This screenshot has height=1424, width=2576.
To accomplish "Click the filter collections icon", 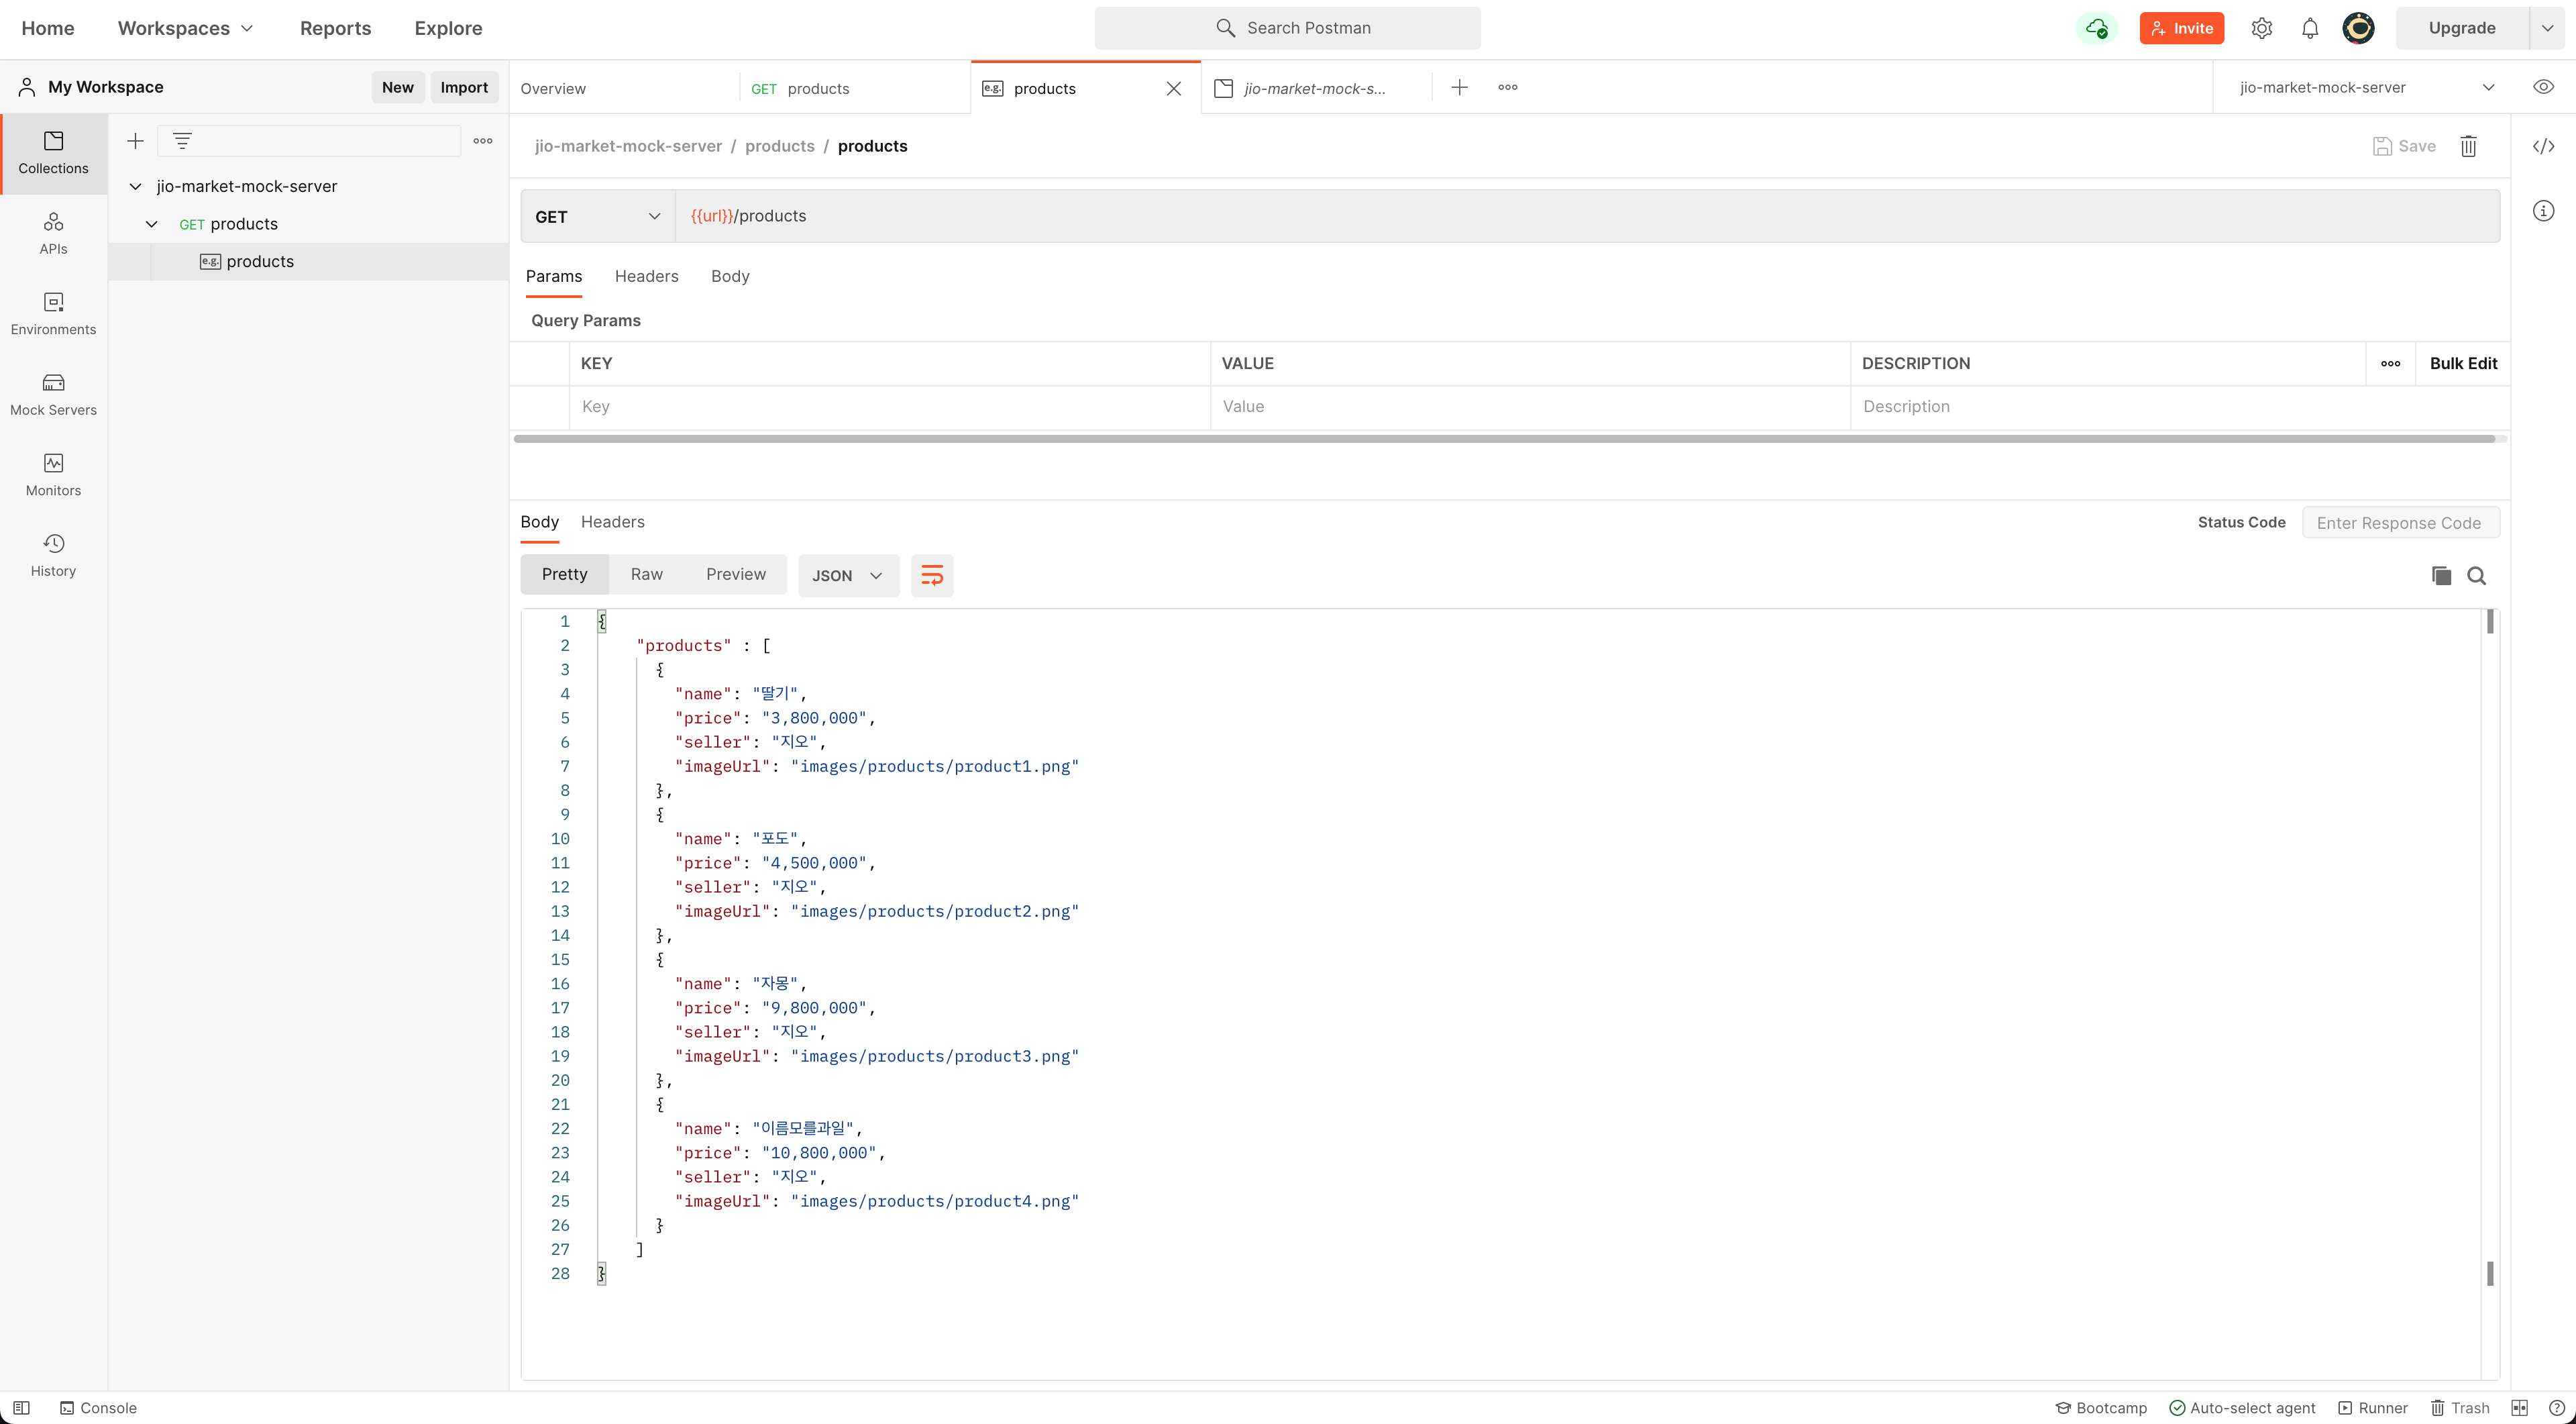I will point(182,141).
